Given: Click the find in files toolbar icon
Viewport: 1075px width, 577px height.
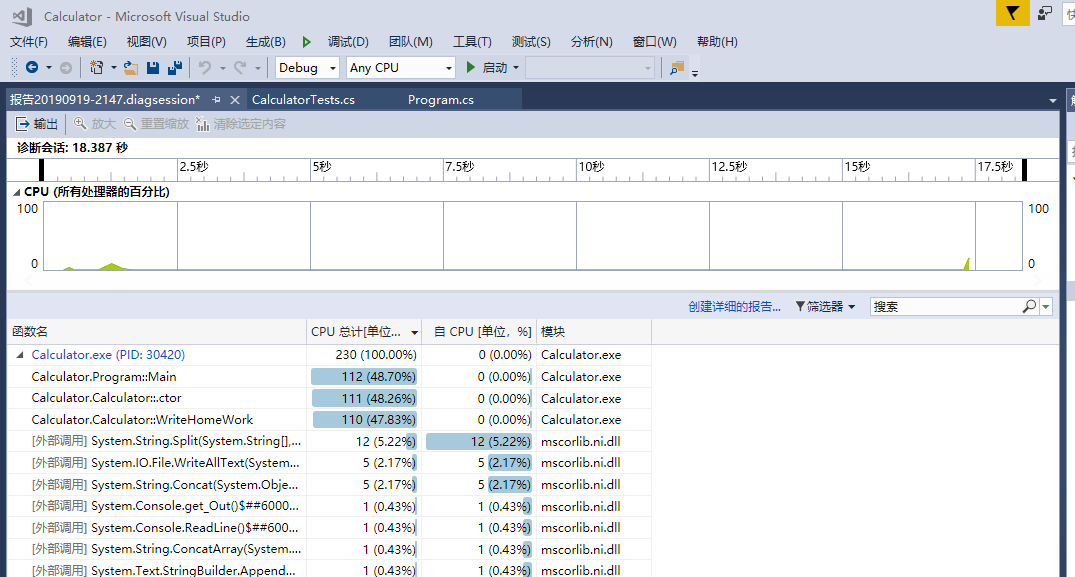Looking at the screenshot, I should pos(677,67).
